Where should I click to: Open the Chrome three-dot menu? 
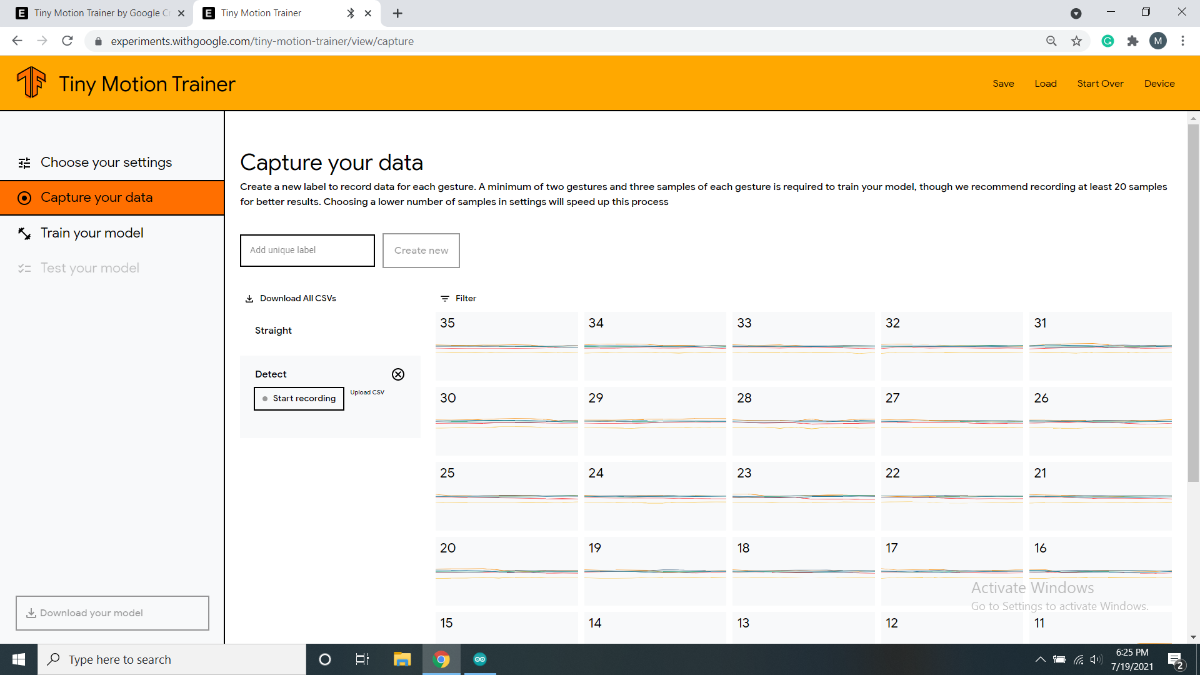[1183, 41]
